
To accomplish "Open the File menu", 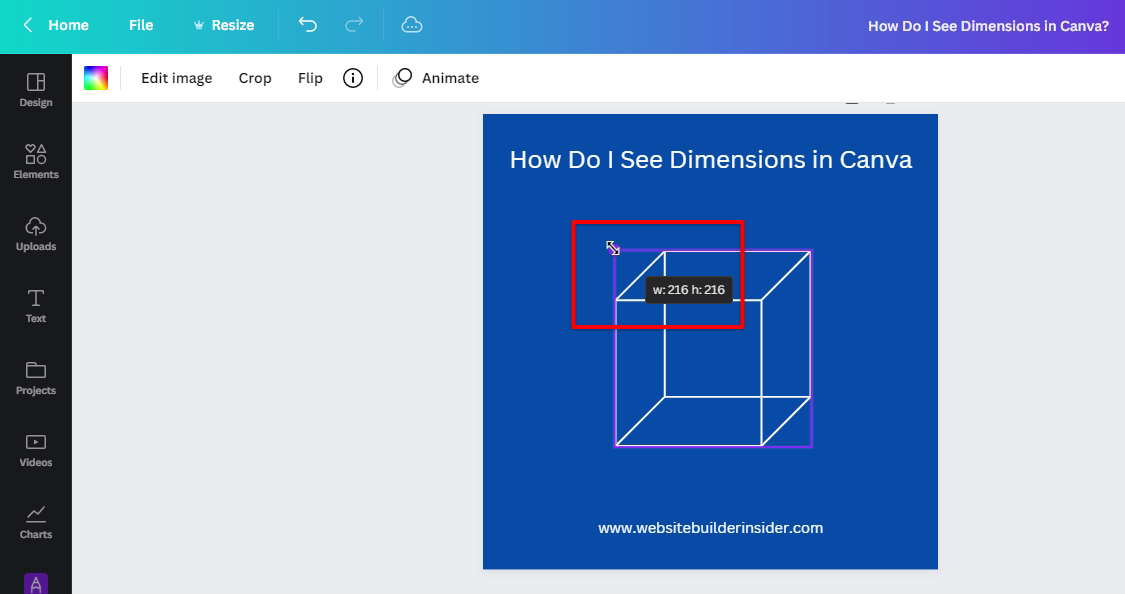I will coord(141,25).
